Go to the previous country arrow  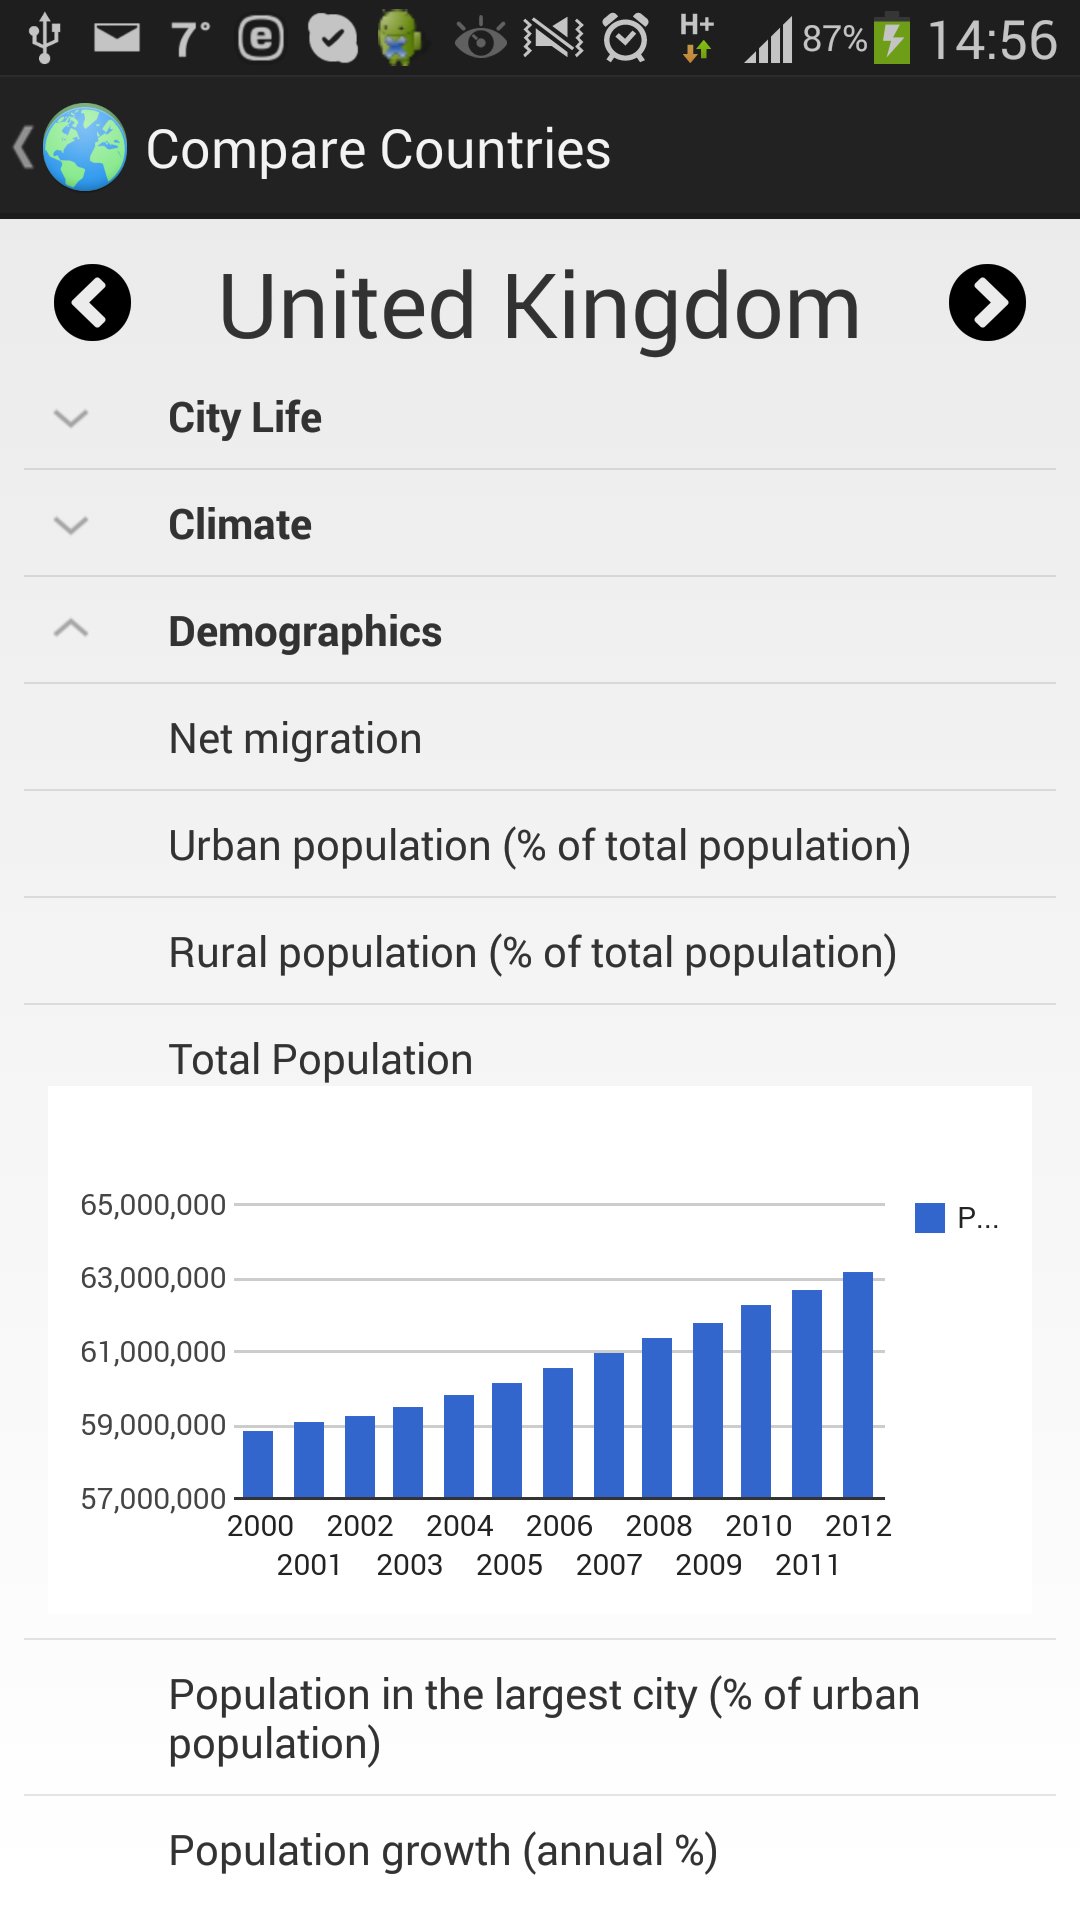pos(92,303)
